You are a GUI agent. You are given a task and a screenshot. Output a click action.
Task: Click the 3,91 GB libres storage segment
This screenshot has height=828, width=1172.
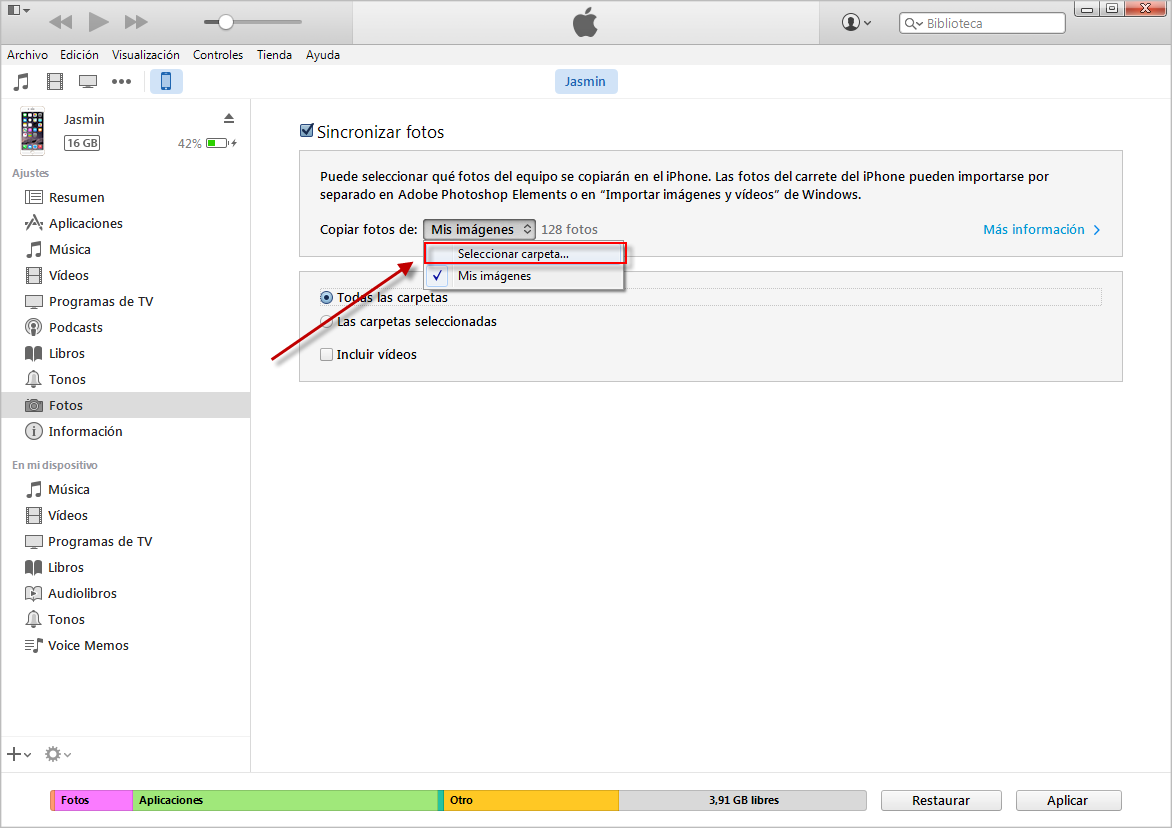743,800
